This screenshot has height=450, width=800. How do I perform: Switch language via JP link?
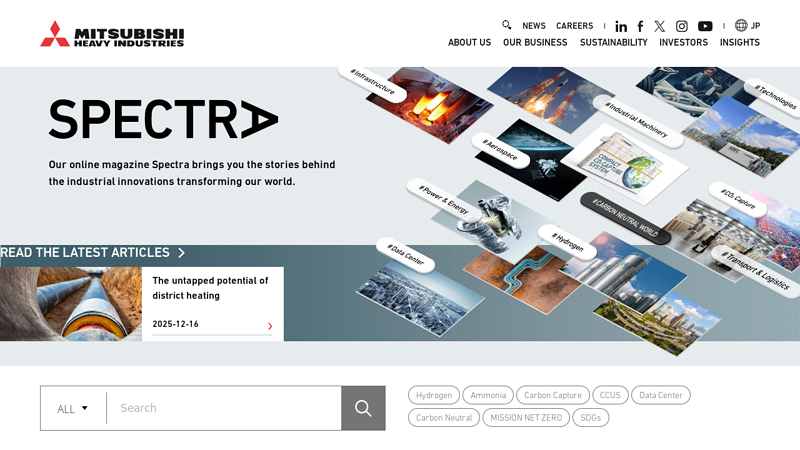(756, 26)
